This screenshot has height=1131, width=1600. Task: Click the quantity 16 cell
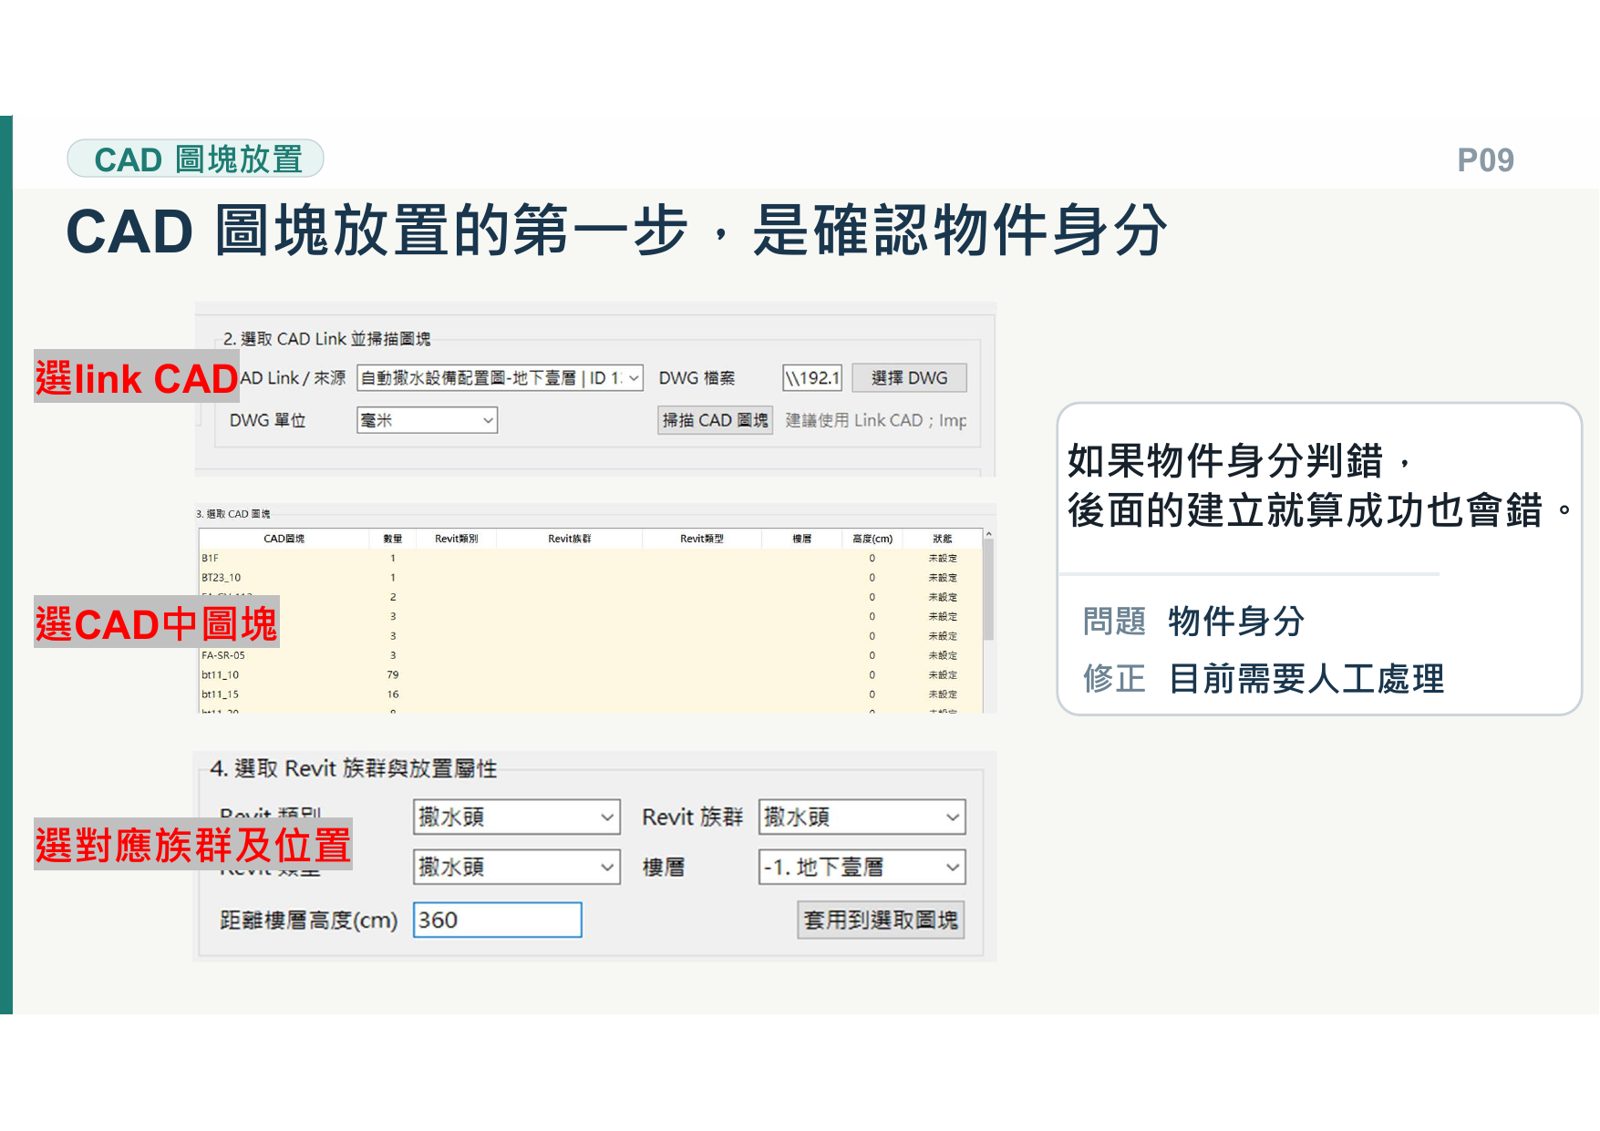coord(393,694)
